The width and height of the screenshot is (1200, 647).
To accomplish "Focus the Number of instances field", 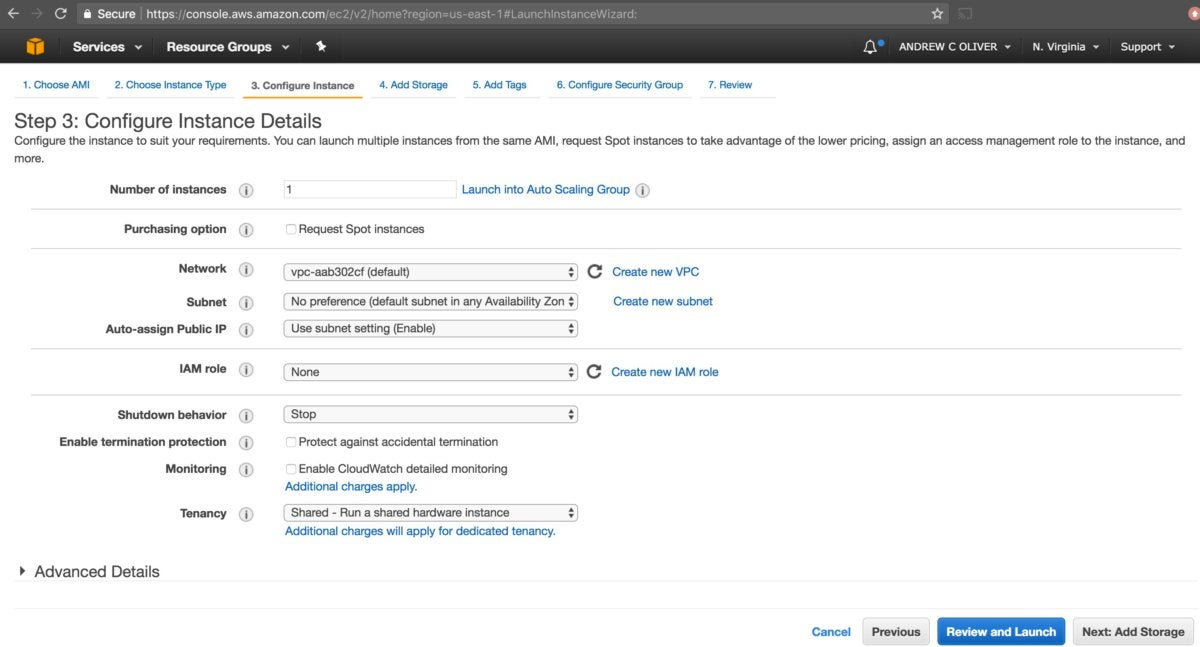I will click(370, 189).
